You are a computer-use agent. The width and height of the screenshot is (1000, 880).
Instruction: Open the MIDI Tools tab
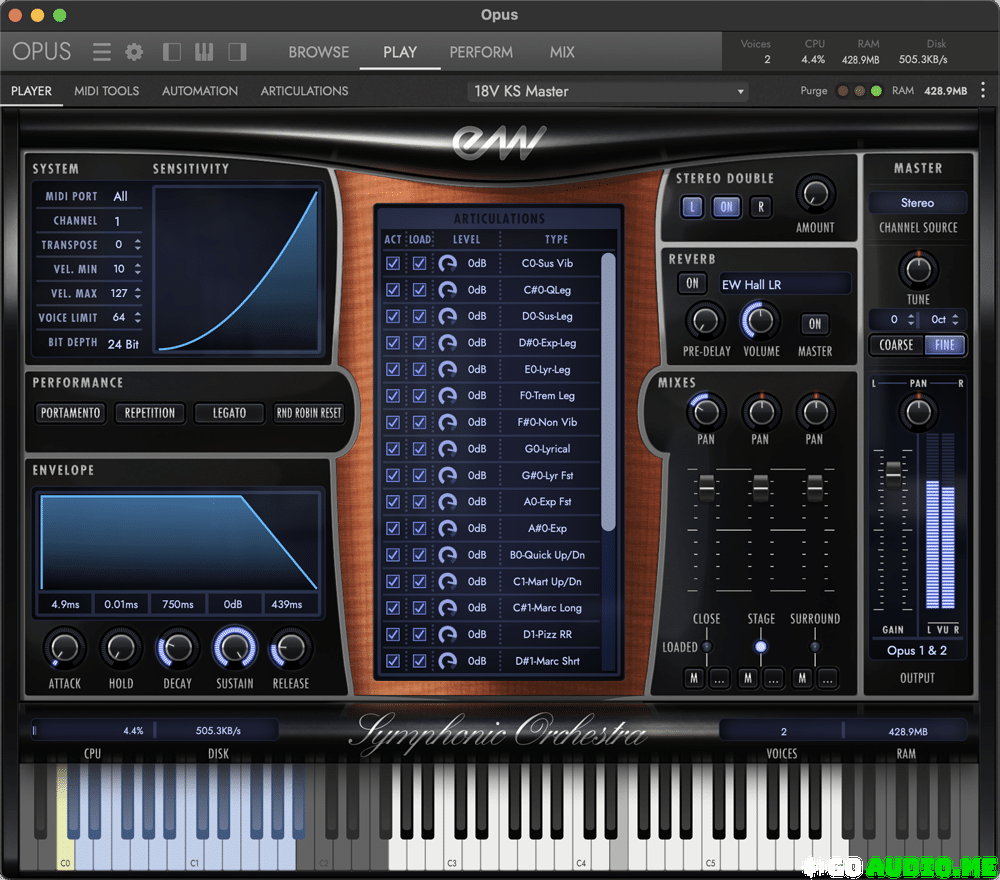pyautogui.click(x=107, y=91)
